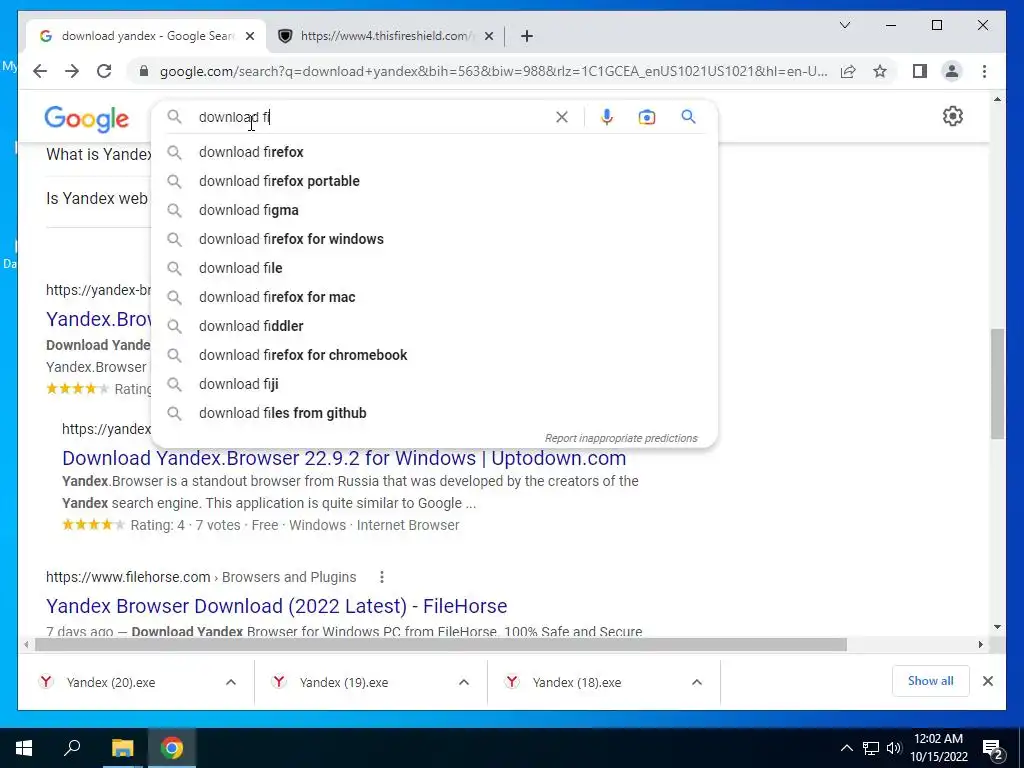Close the downloads bar
The width and height of the screenshot is (1024, 768).
tap(987, 681)
